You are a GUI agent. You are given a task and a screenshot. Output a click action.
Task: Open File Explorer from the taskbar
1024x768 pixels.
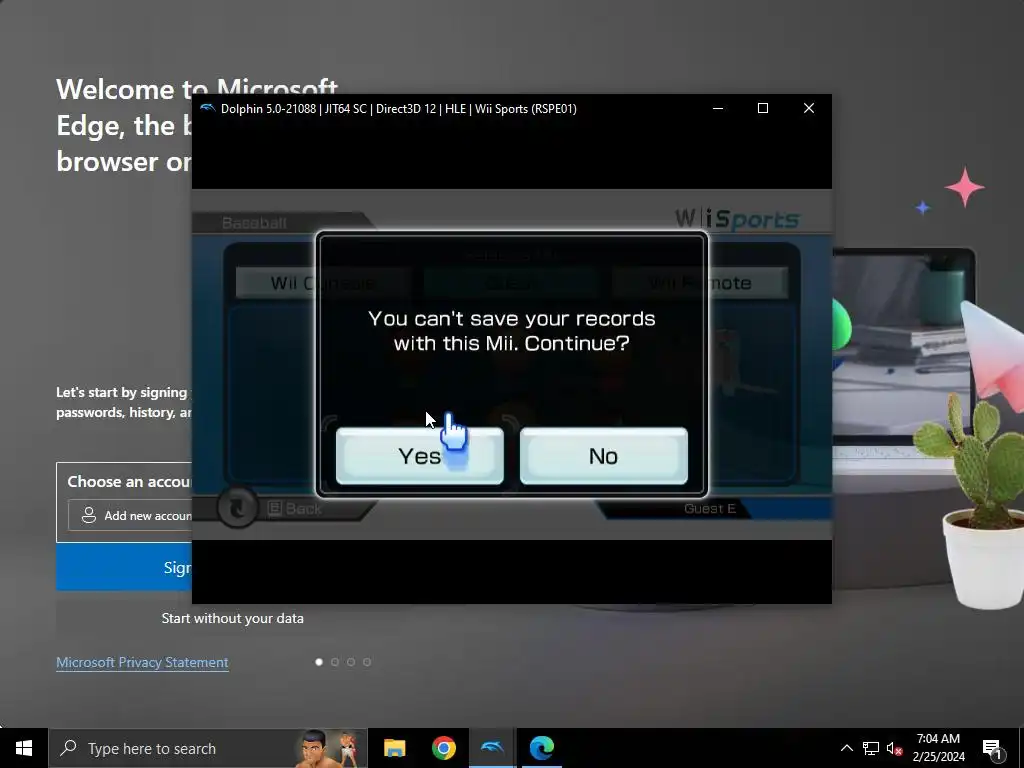(x=394, y=748)
